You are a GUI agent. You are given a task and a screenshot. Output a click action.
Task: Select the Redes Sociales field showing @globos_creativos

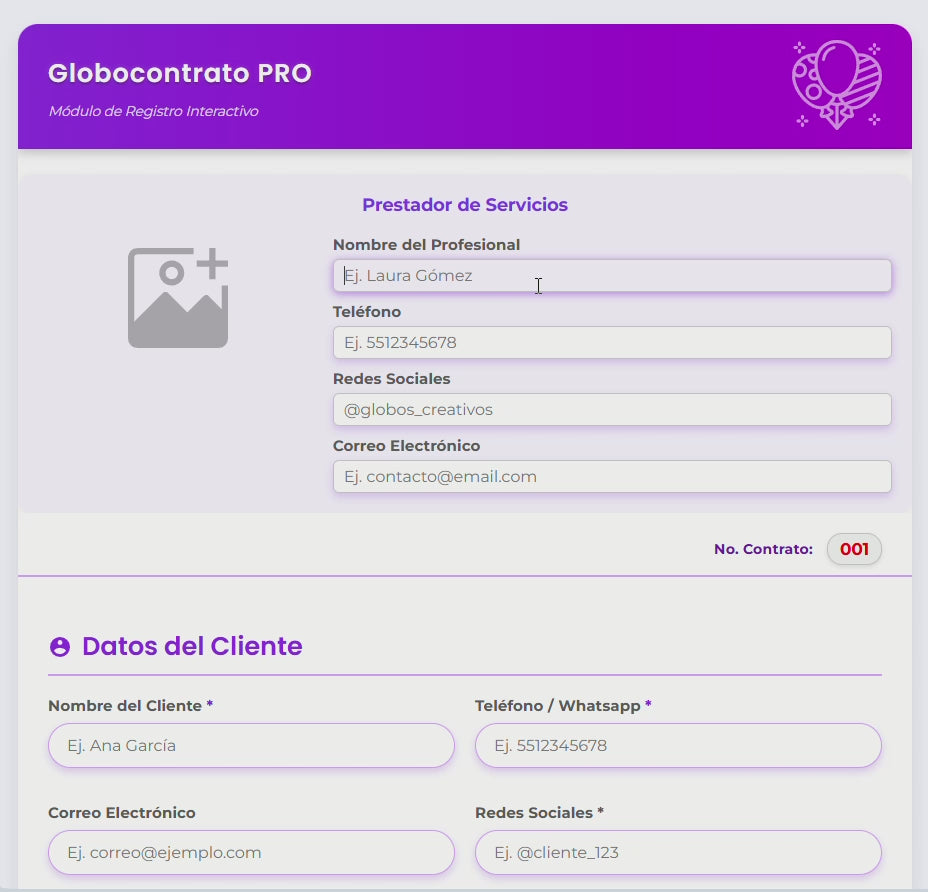(611, 409)
